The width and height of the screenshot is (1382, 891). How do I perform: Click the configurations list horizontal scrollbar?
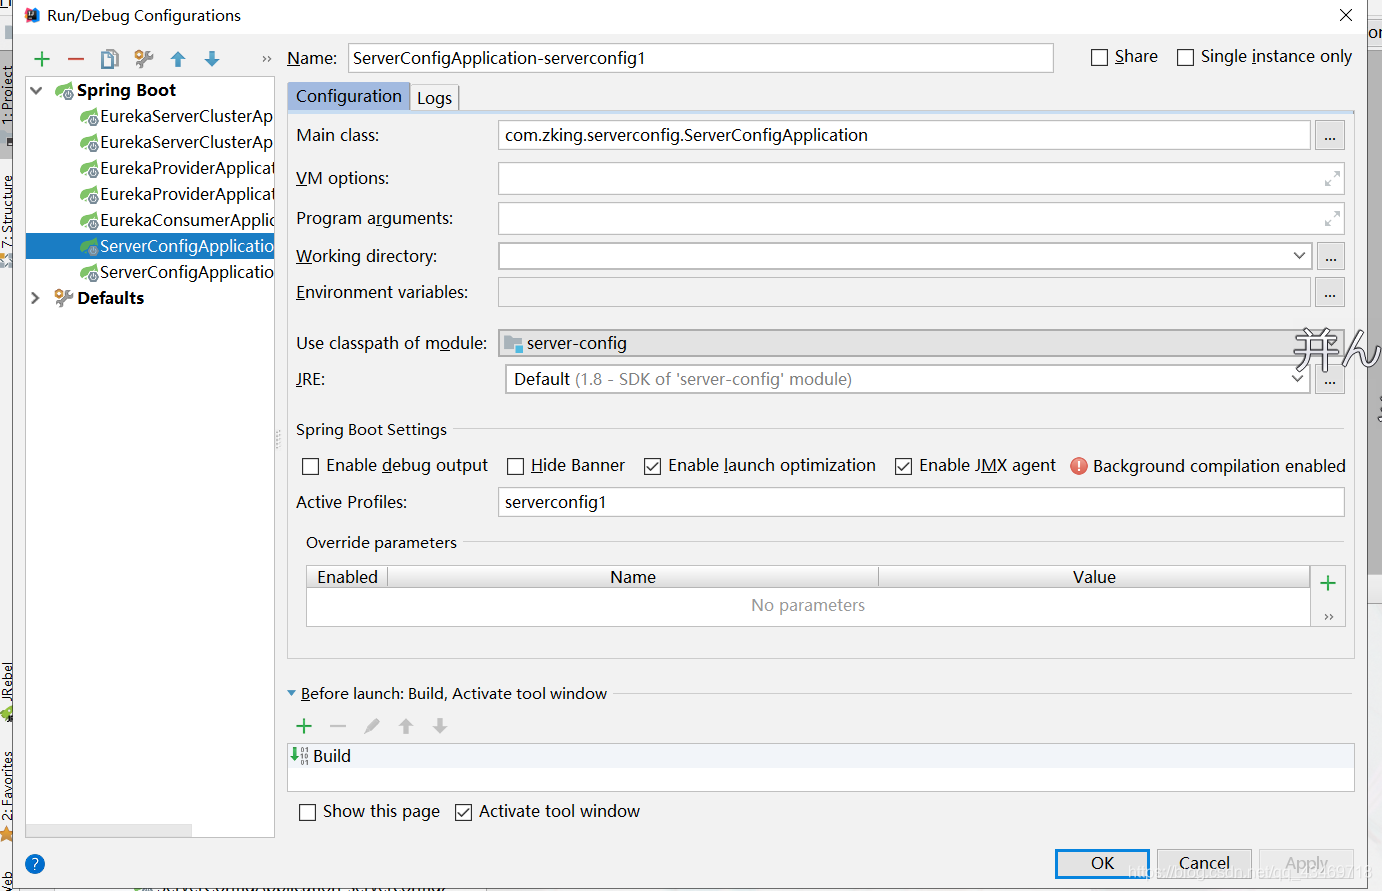tap(108, 831)
